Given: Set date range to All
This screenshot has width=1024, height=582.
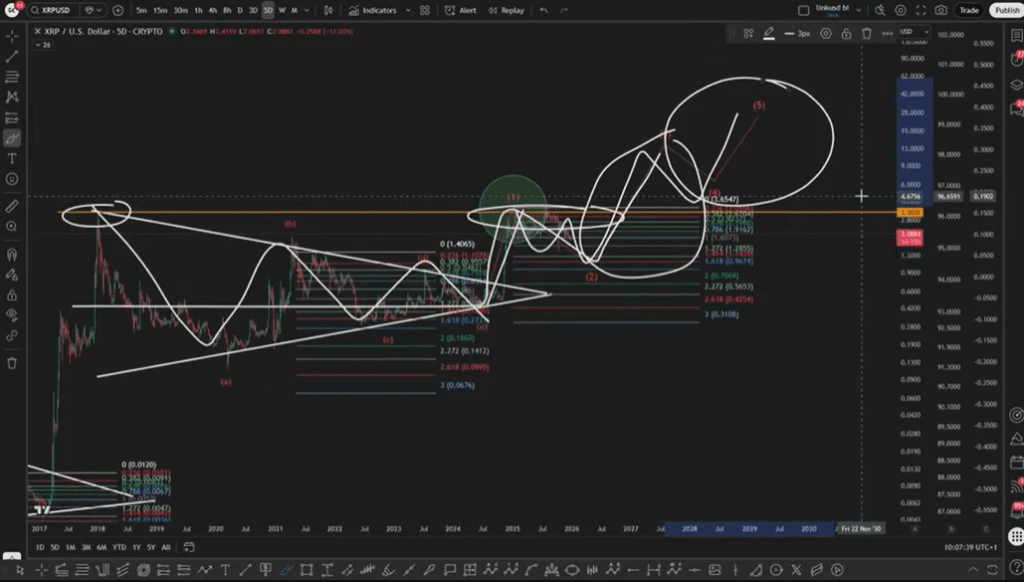Looking at the screenshot, I should (166, 547).
